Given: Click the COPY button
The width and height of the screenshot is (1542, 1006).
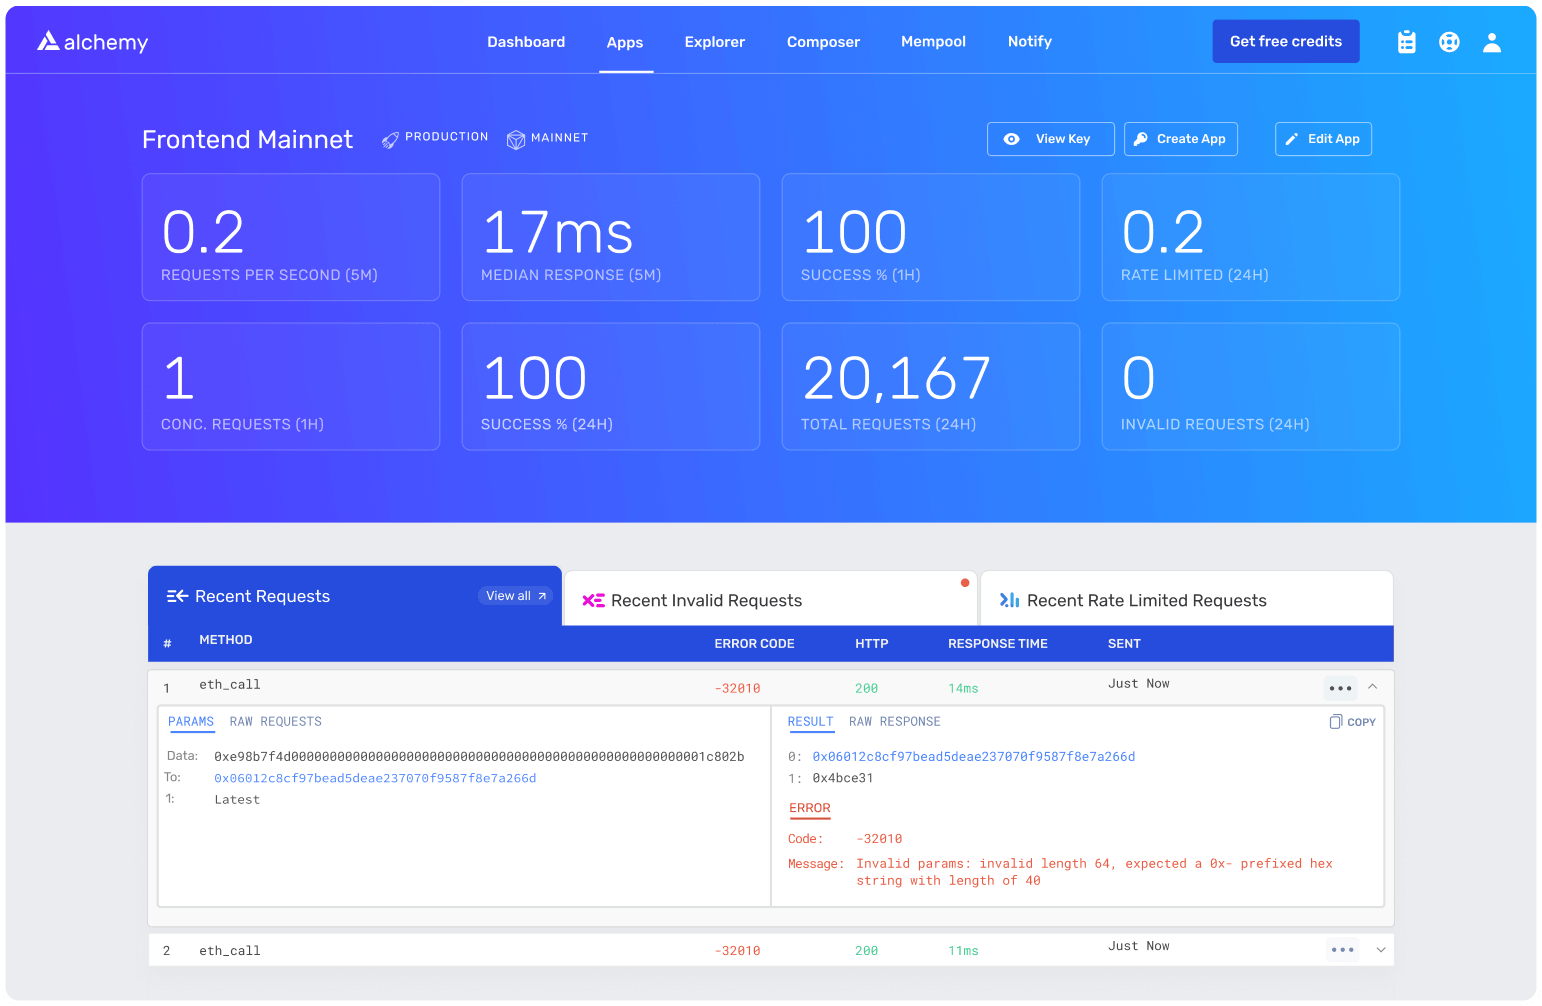Looking at the screenshot, I should [x=1352, y=722].
